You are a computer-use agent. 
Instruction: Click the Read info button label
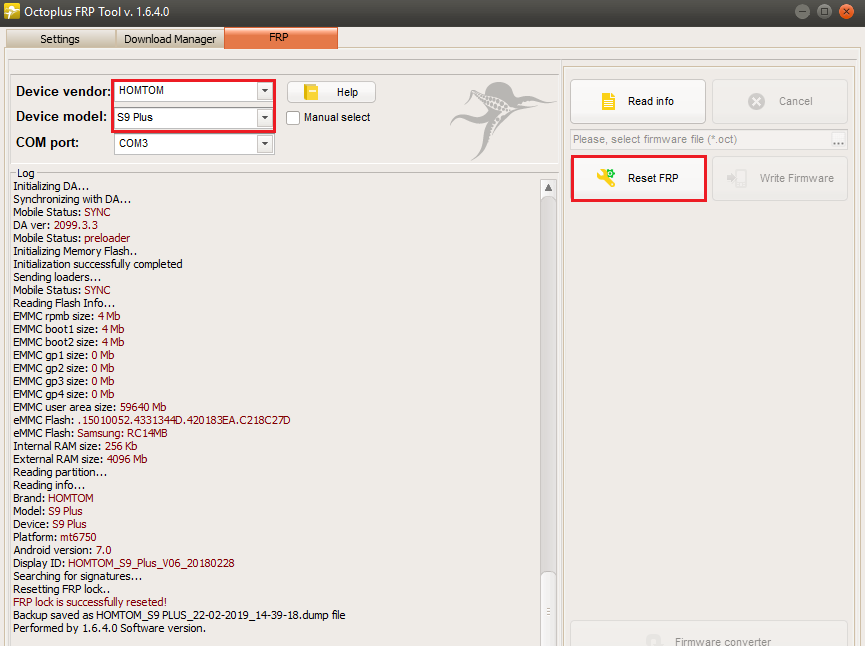[650, 102]
